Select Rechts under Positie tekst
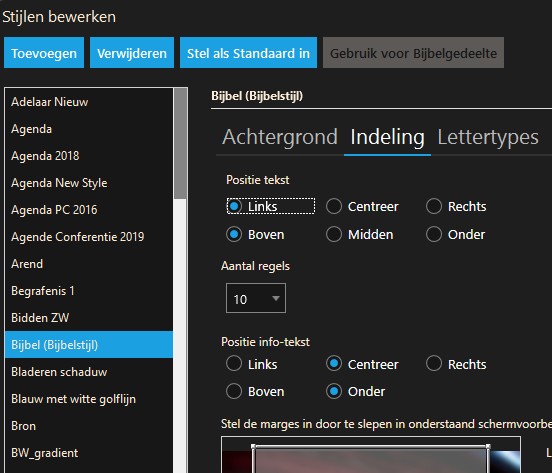Screen dimensions: 552x473 (x=456, y=206)
